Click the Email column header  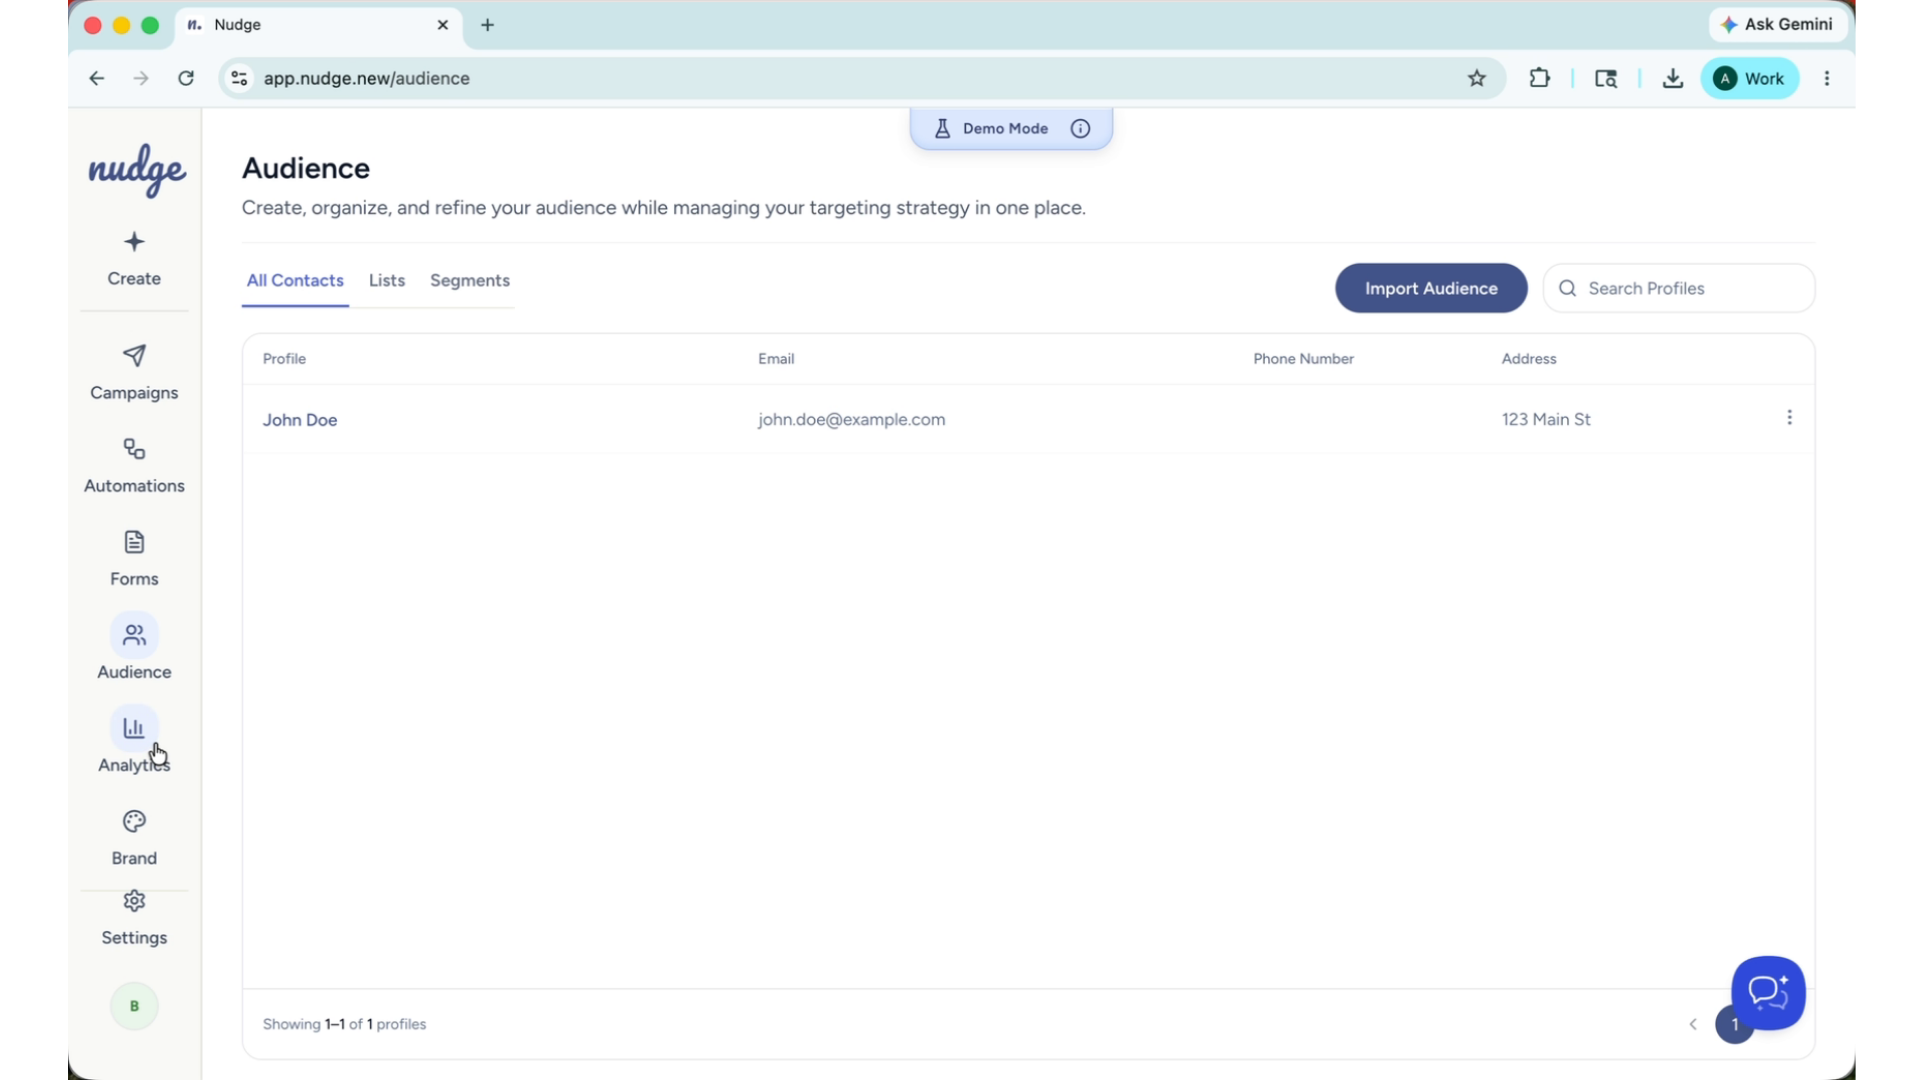click(x=776, y=359)
